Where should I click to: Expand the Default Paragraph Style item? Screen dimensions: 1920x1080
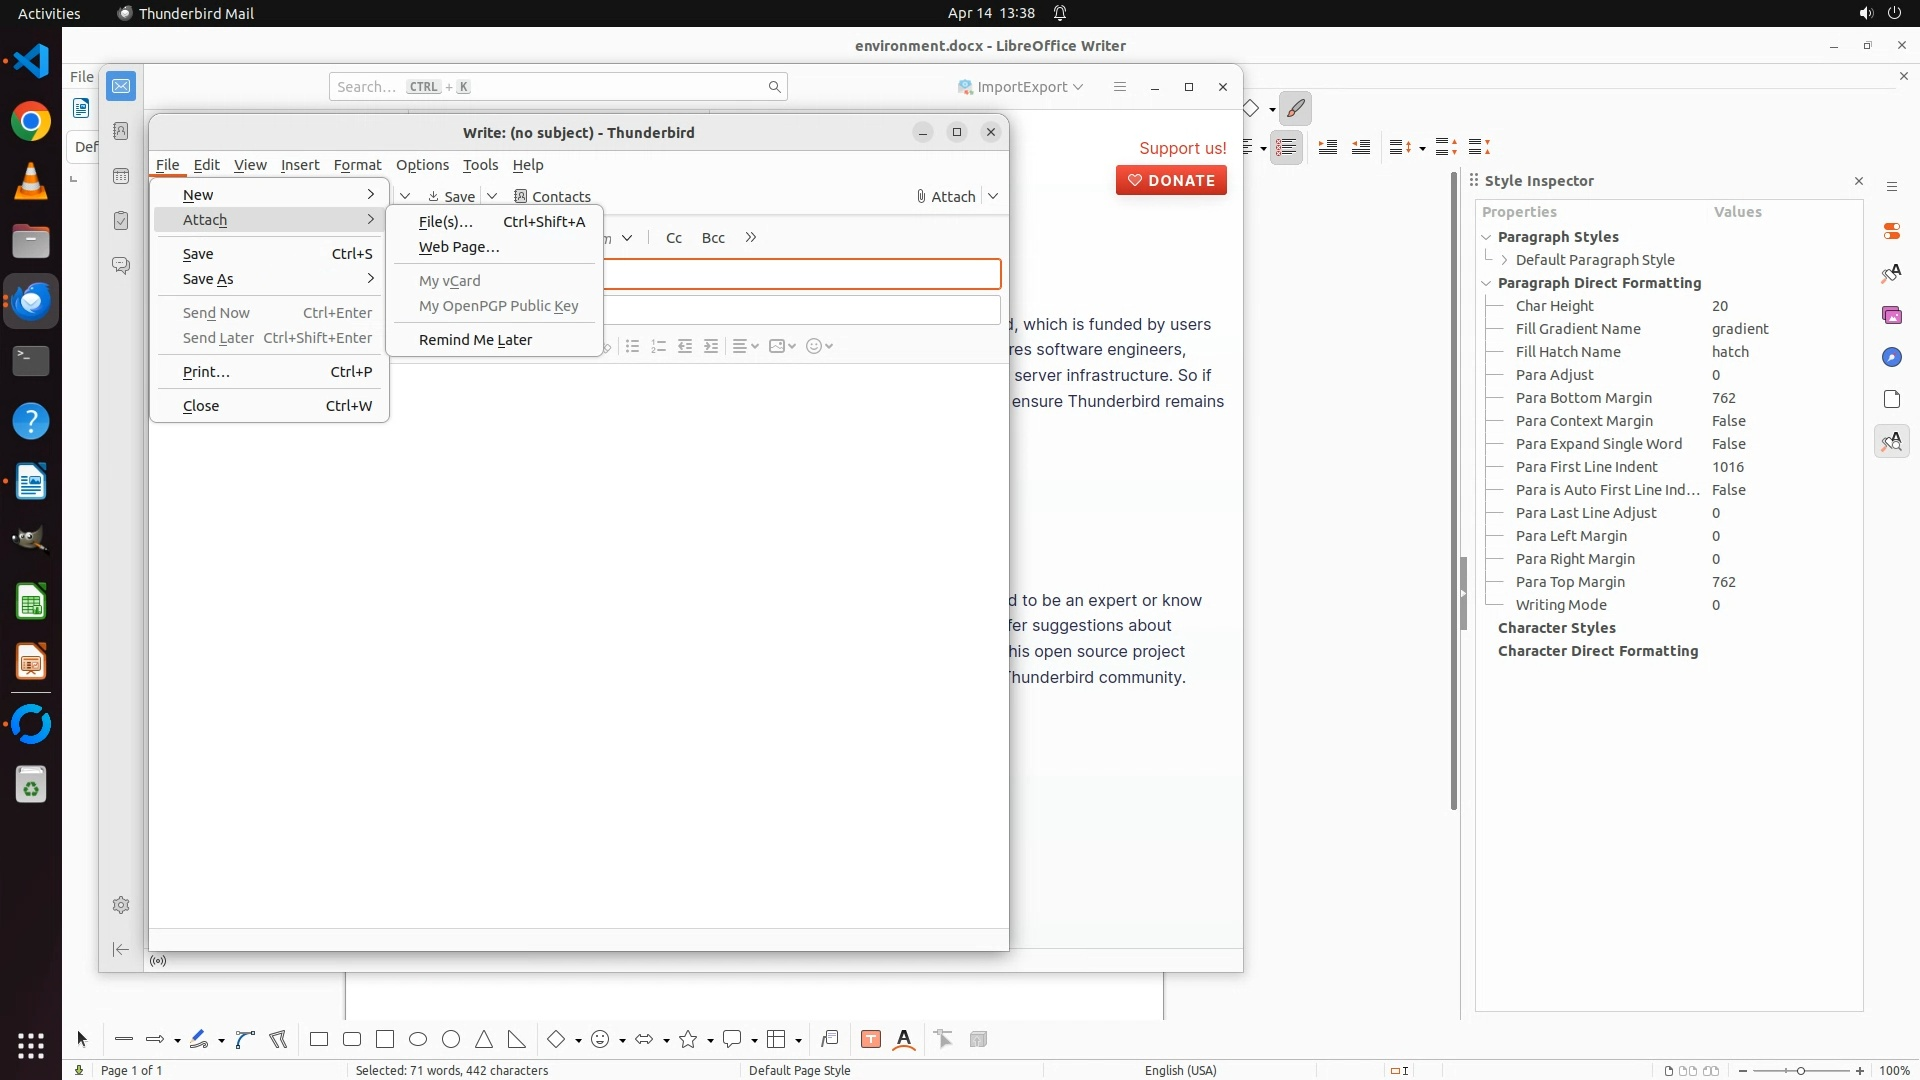pyautogui.click(x=1504, y=260)
